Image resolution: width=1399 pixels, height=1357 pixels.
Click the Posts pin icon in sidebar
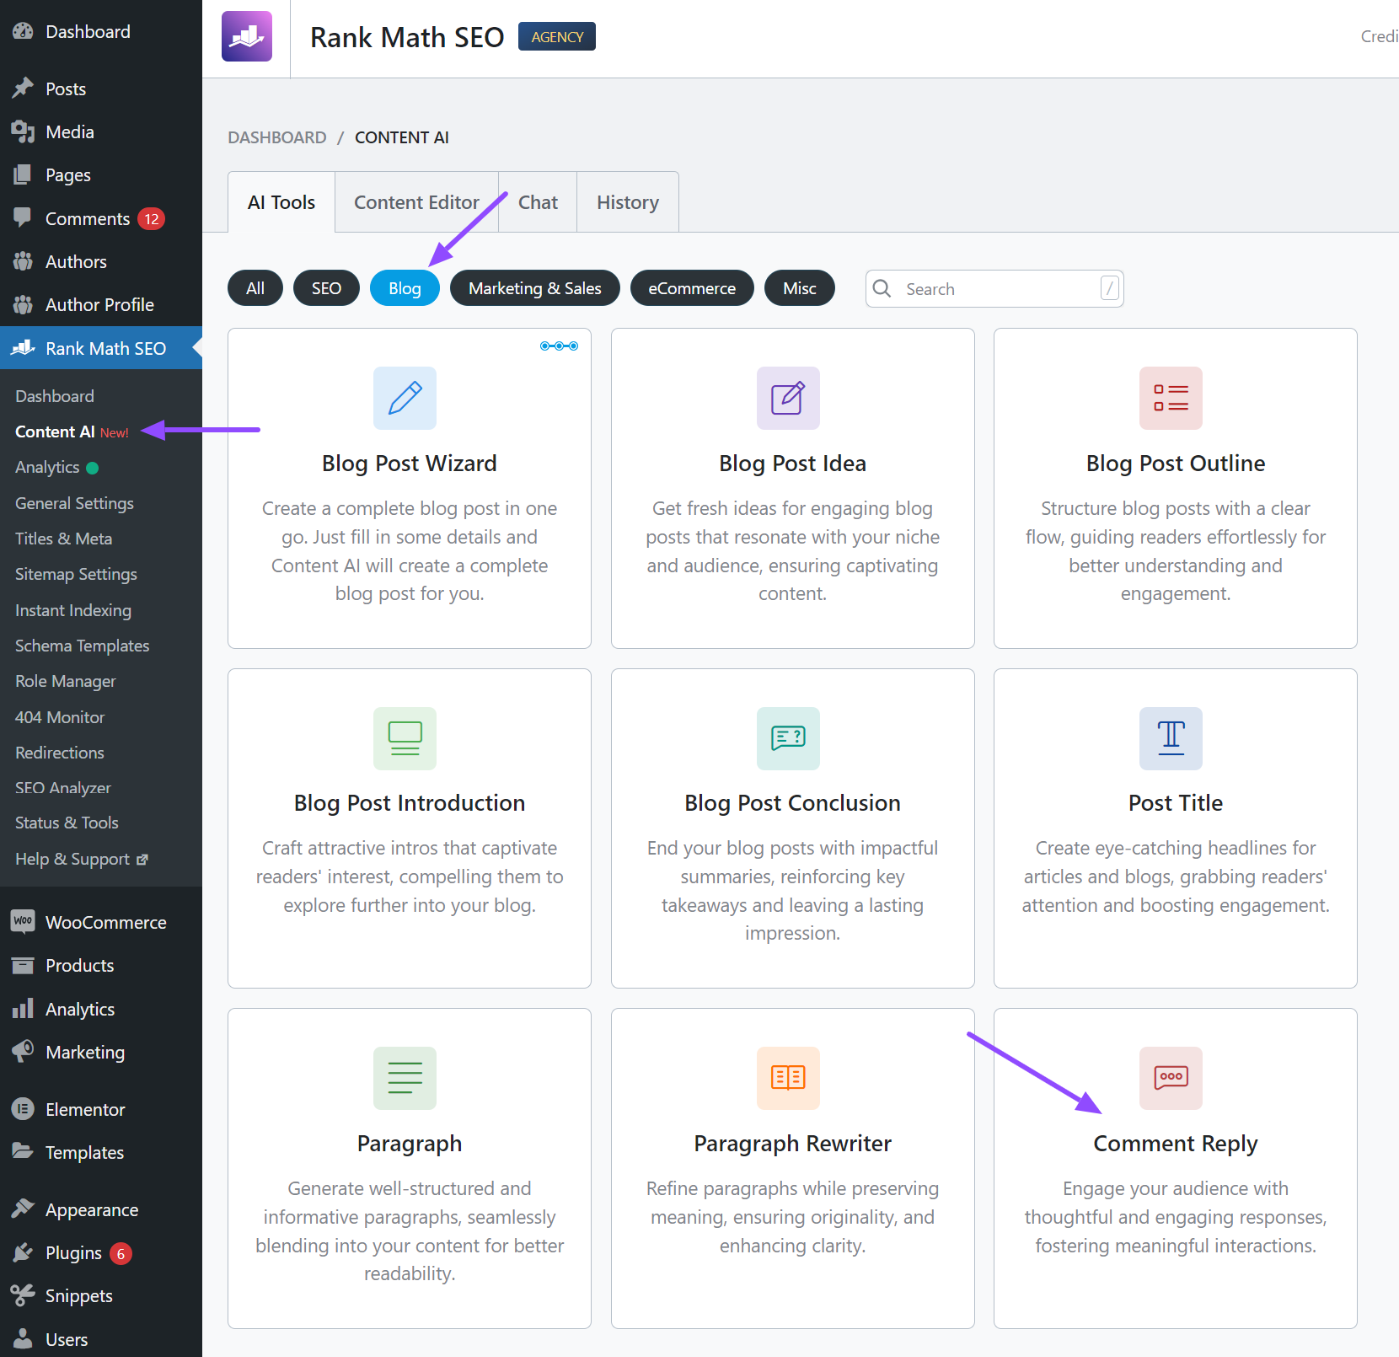point(22,88)
